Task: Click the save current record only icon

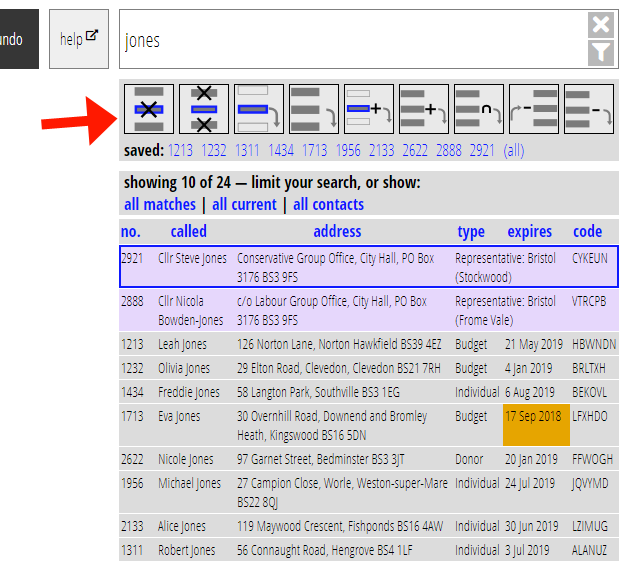Action: pos(259,109)
